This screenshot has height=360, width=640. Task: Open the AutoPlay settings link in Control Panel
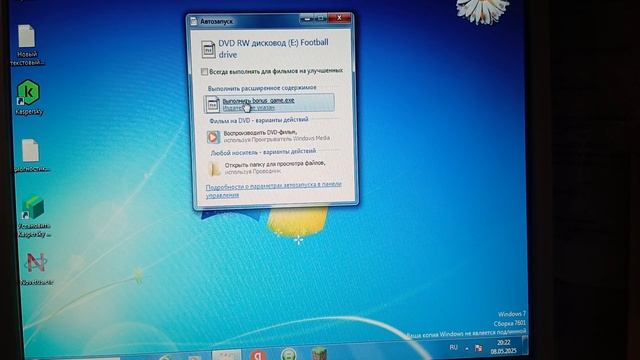(273, 189)
